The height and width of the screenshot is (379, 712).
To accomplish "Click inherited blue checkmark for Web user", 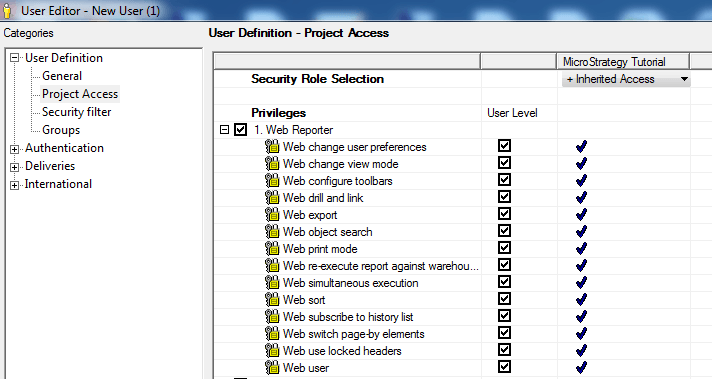I will click(x=581, y=368).
